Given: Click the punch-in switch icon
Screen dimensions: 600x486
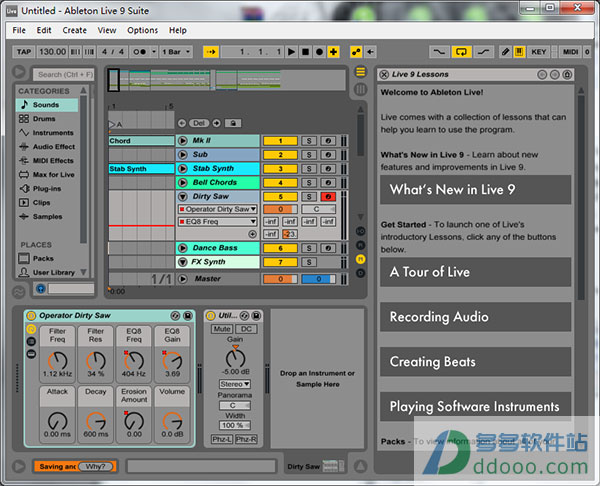Looking at the screenshot, I should (x=439, y=52).
